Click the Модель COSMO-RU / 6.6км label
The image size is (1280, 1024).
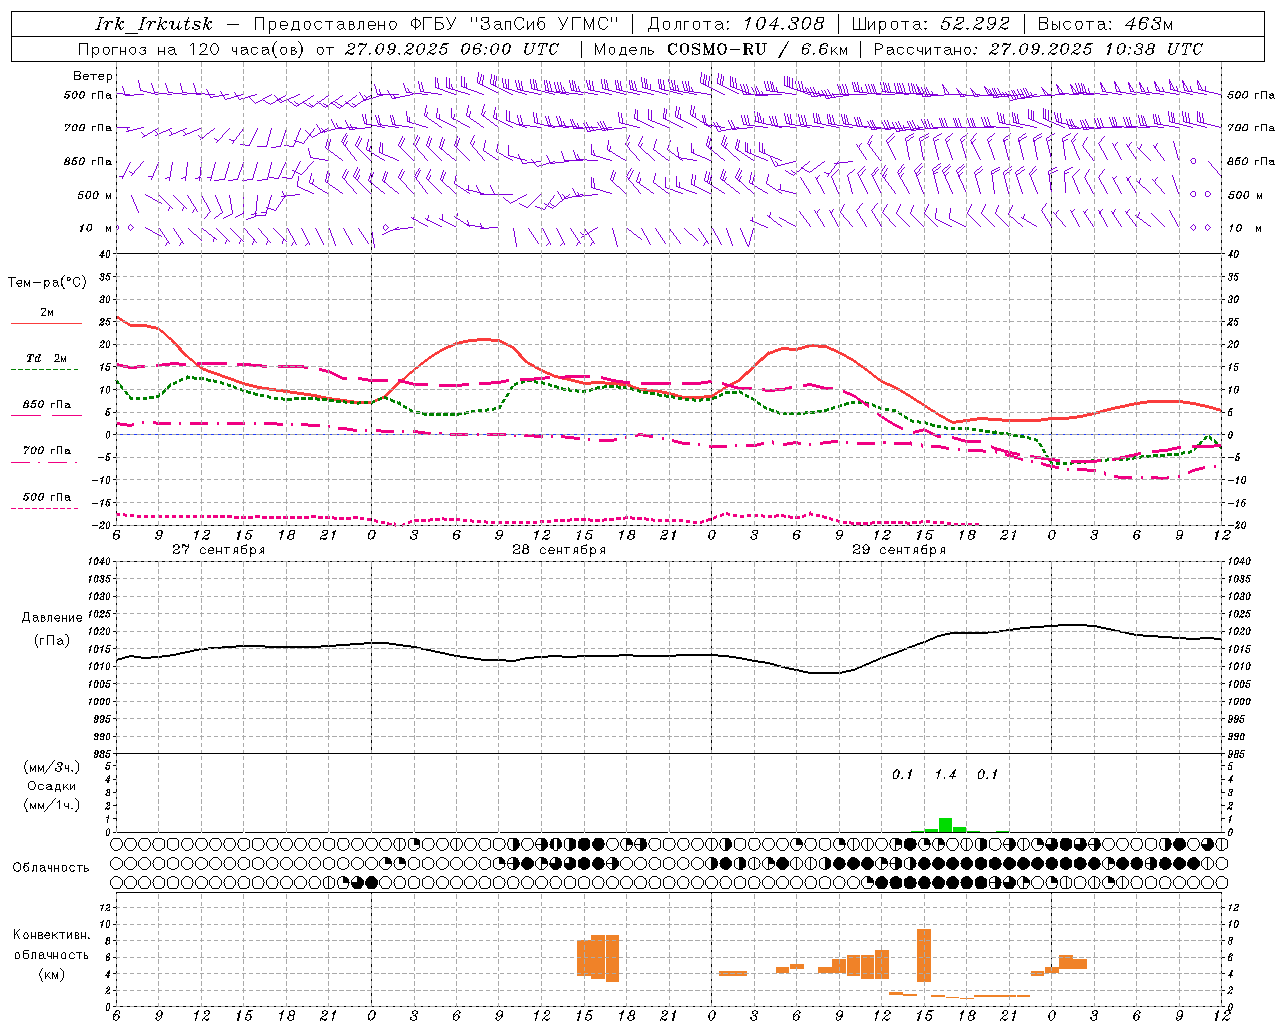click(x=721, y=49)
